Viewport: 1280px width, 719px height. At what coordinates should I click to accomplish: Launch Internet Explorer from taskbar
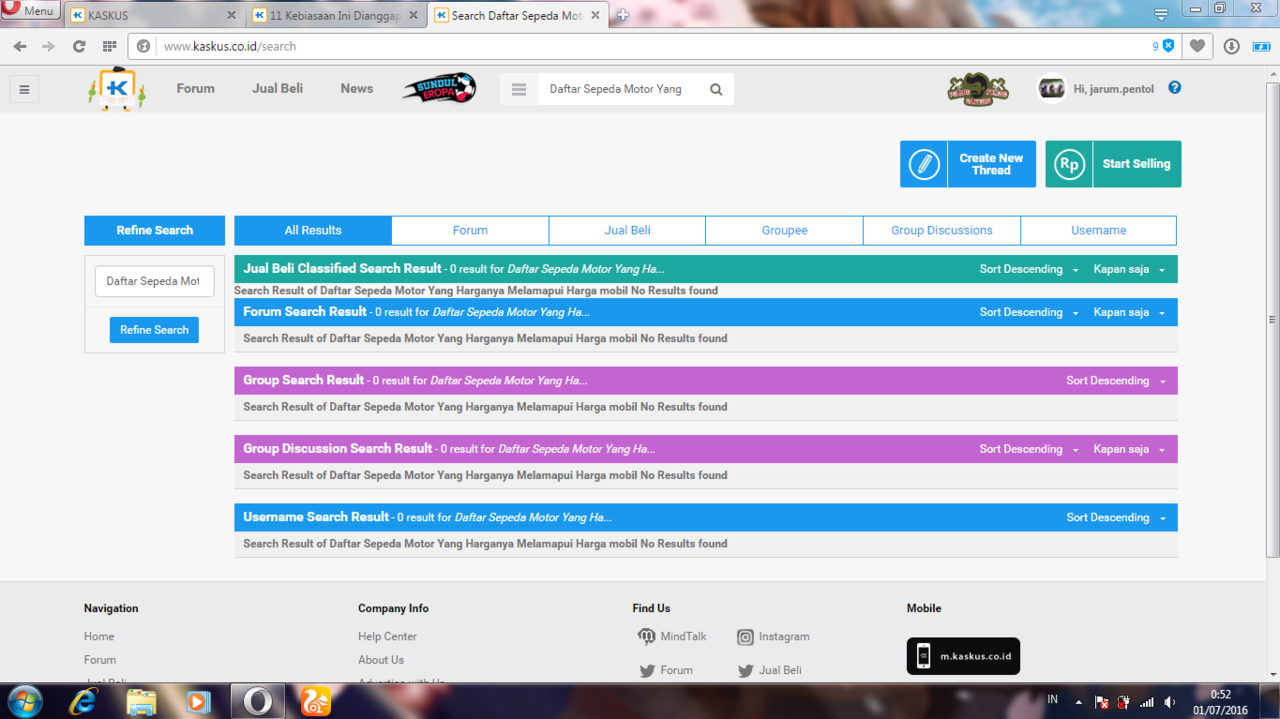[83, 701]
